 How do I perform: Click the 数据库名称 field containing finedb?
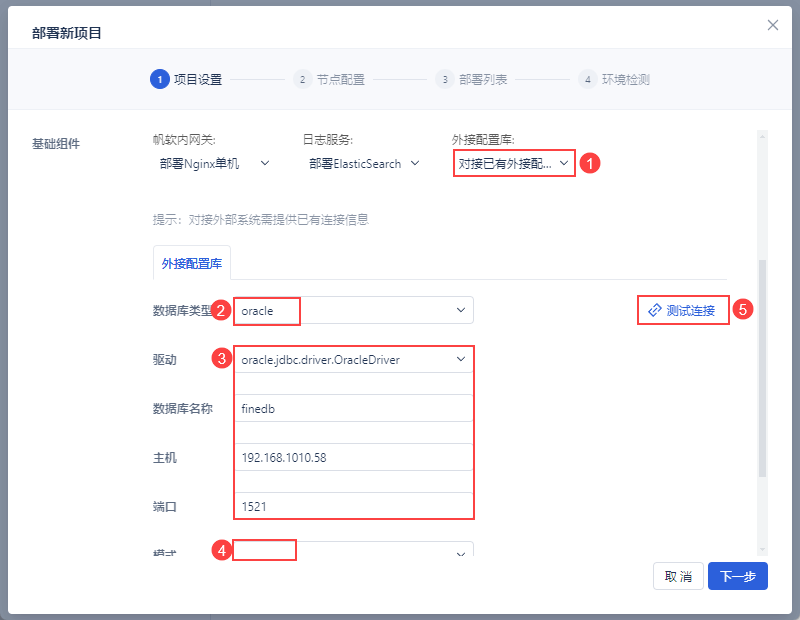[x=353, y=408]
